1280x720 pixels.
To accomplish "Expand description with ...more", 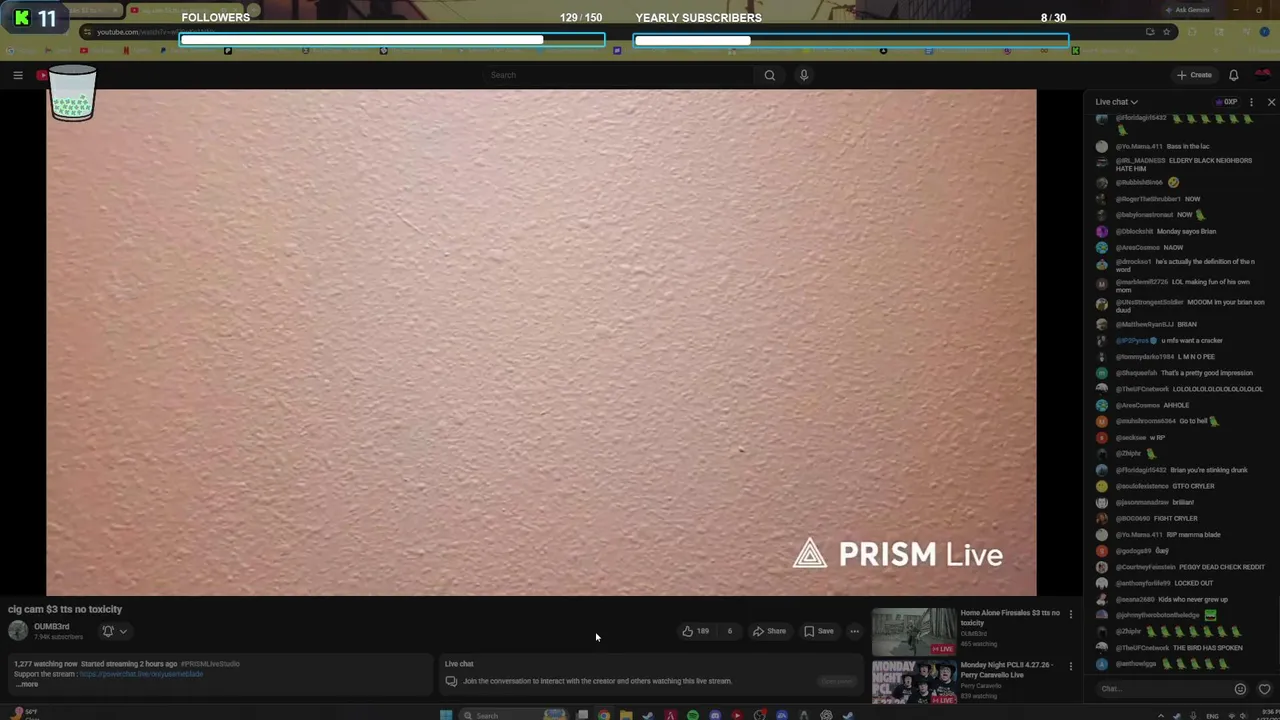I will [27, 684].
